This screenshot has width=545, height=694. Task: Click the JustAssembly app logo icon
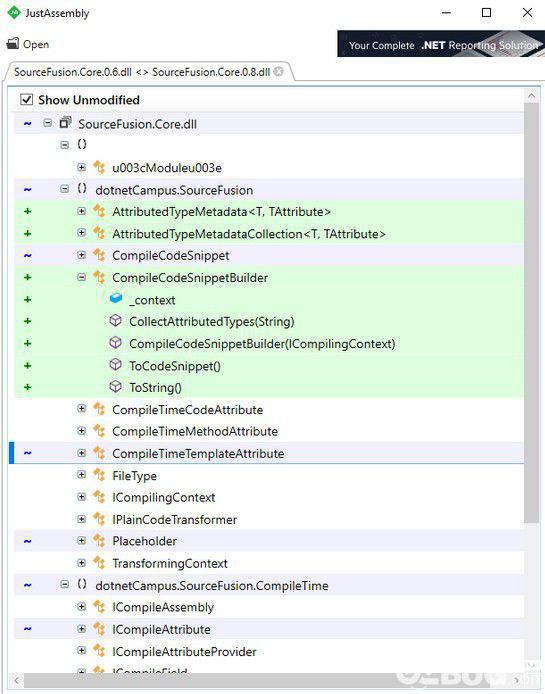click(x=14, y=12)
